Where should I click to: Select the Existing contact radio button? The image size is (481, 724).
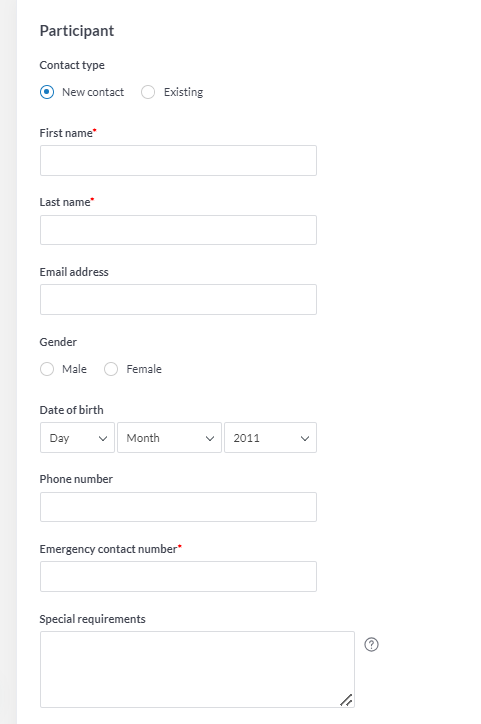[148, 92]
